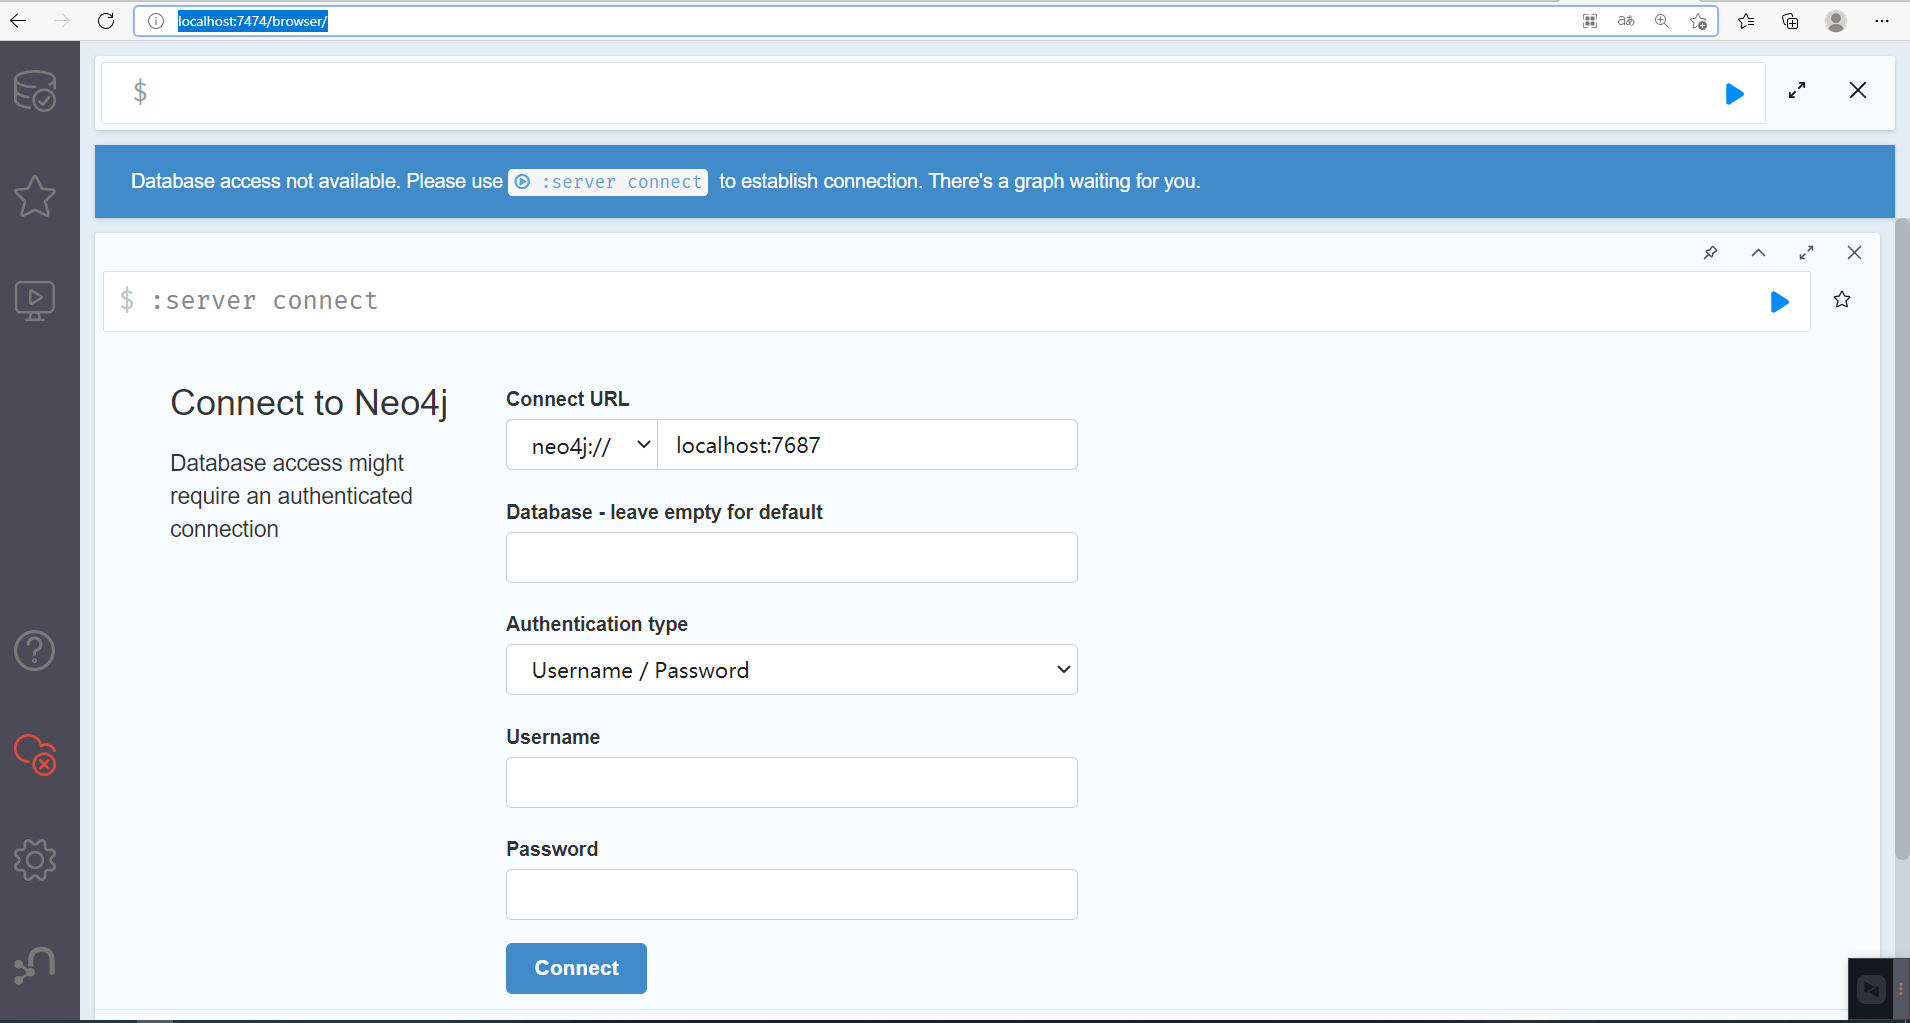The height and width of the screenshot is (1023, 1910).
Task: Click the Password input field
Action: pos(792,895)
